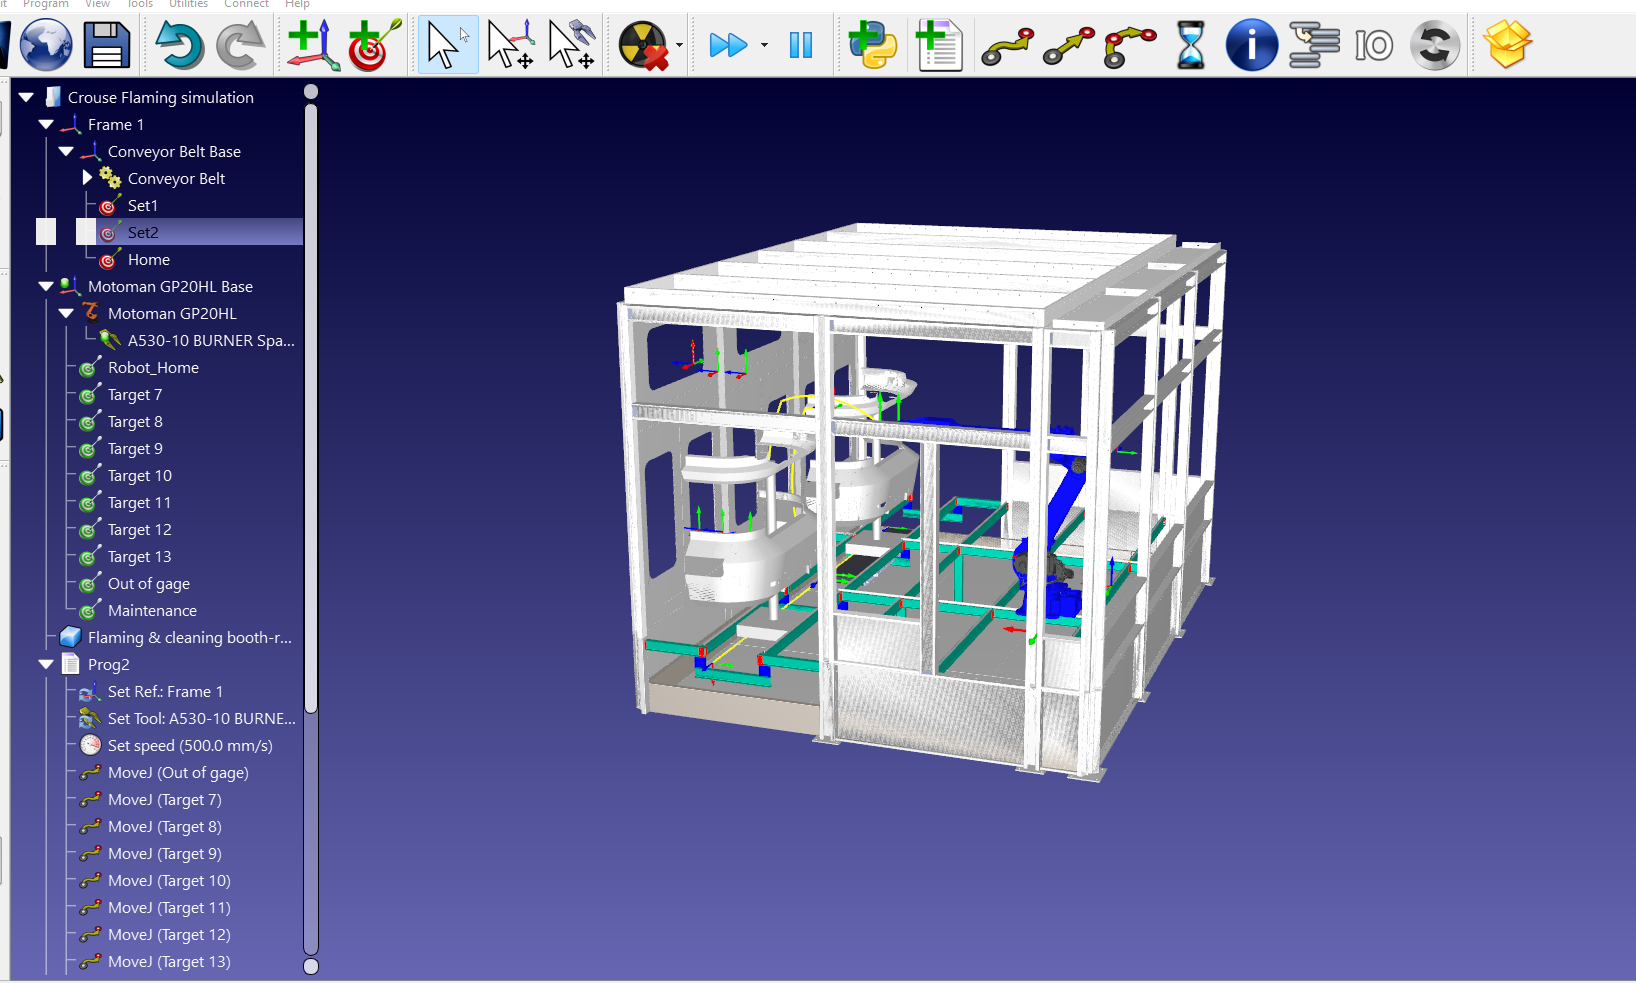1636x983 pixels.
Task: Select the Set Ref.: Frame 1 instruction
Action: 165,691
